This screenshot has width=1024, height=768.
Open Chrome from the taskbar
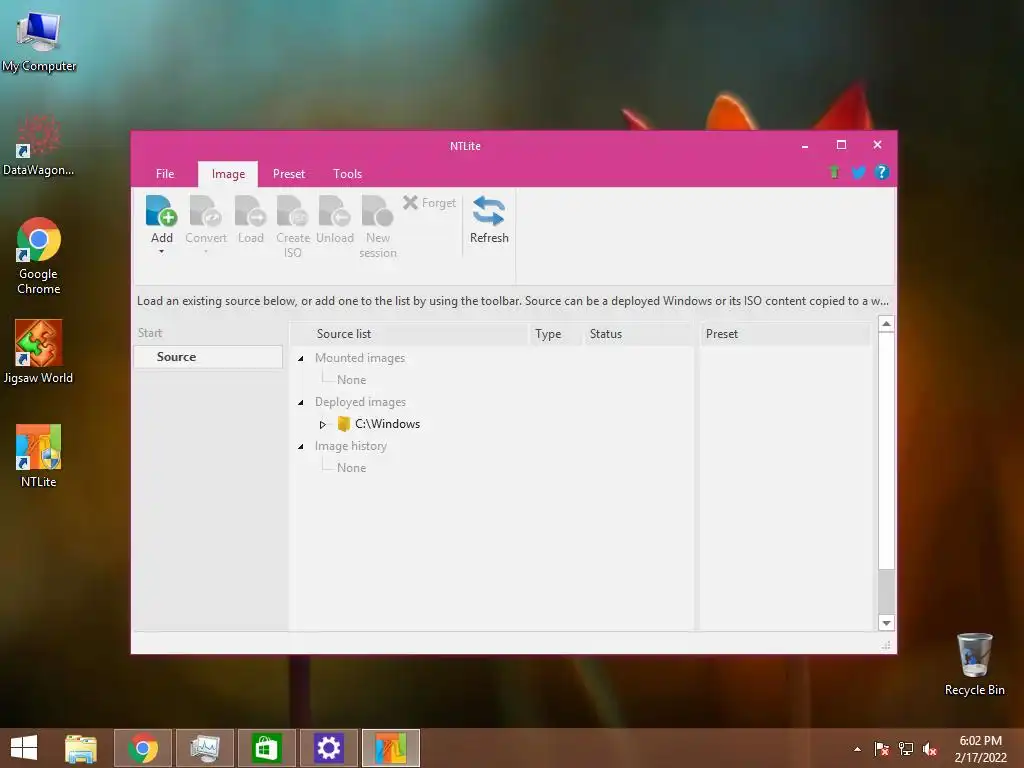[x=143, y=748]
